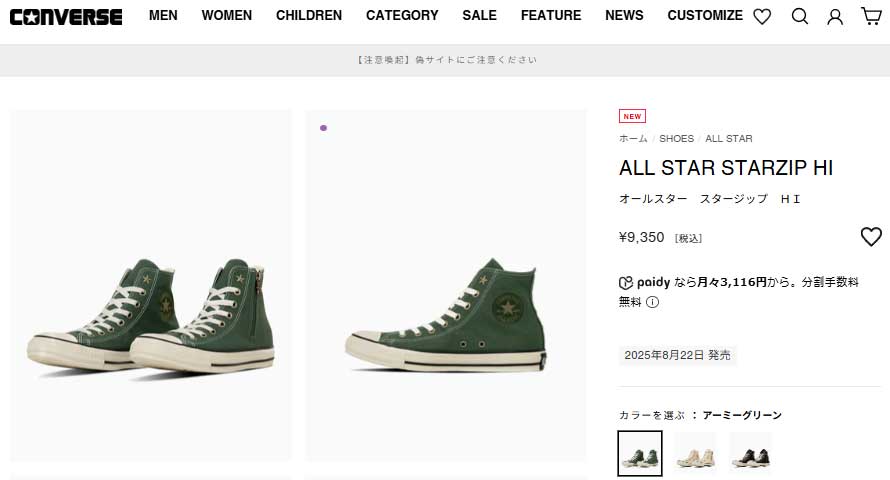Go to the SALE page
Screen dimensions: 890x480
tap(480, 15)
